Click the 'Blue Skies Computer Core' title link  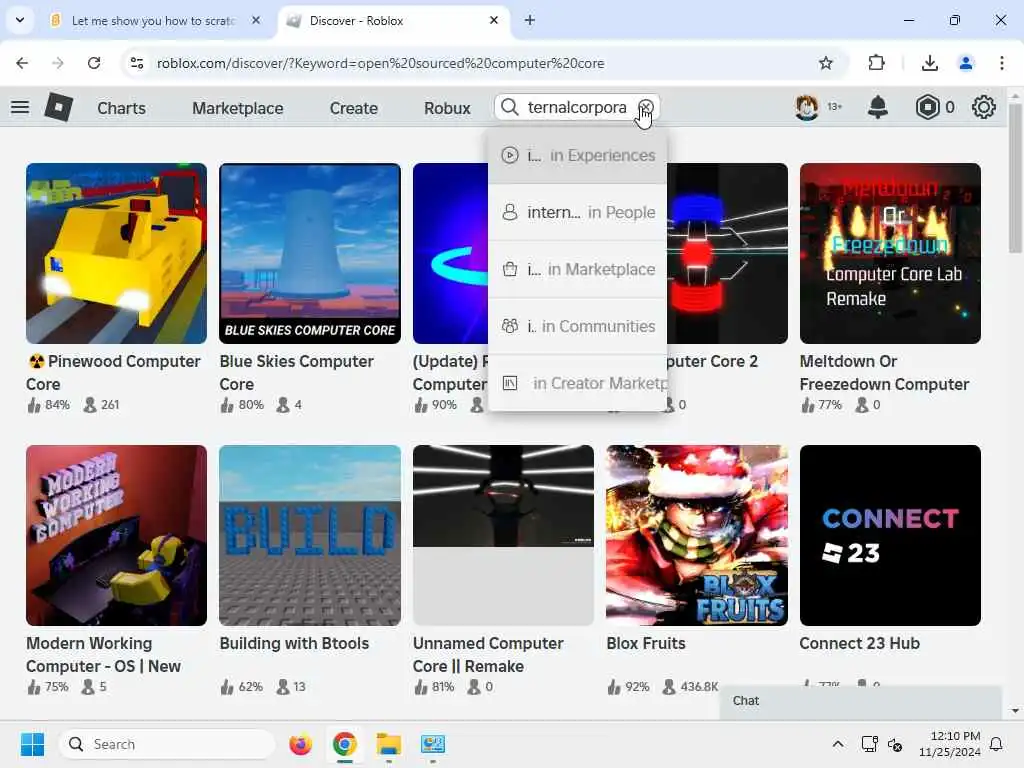click(x=296, y=372)
